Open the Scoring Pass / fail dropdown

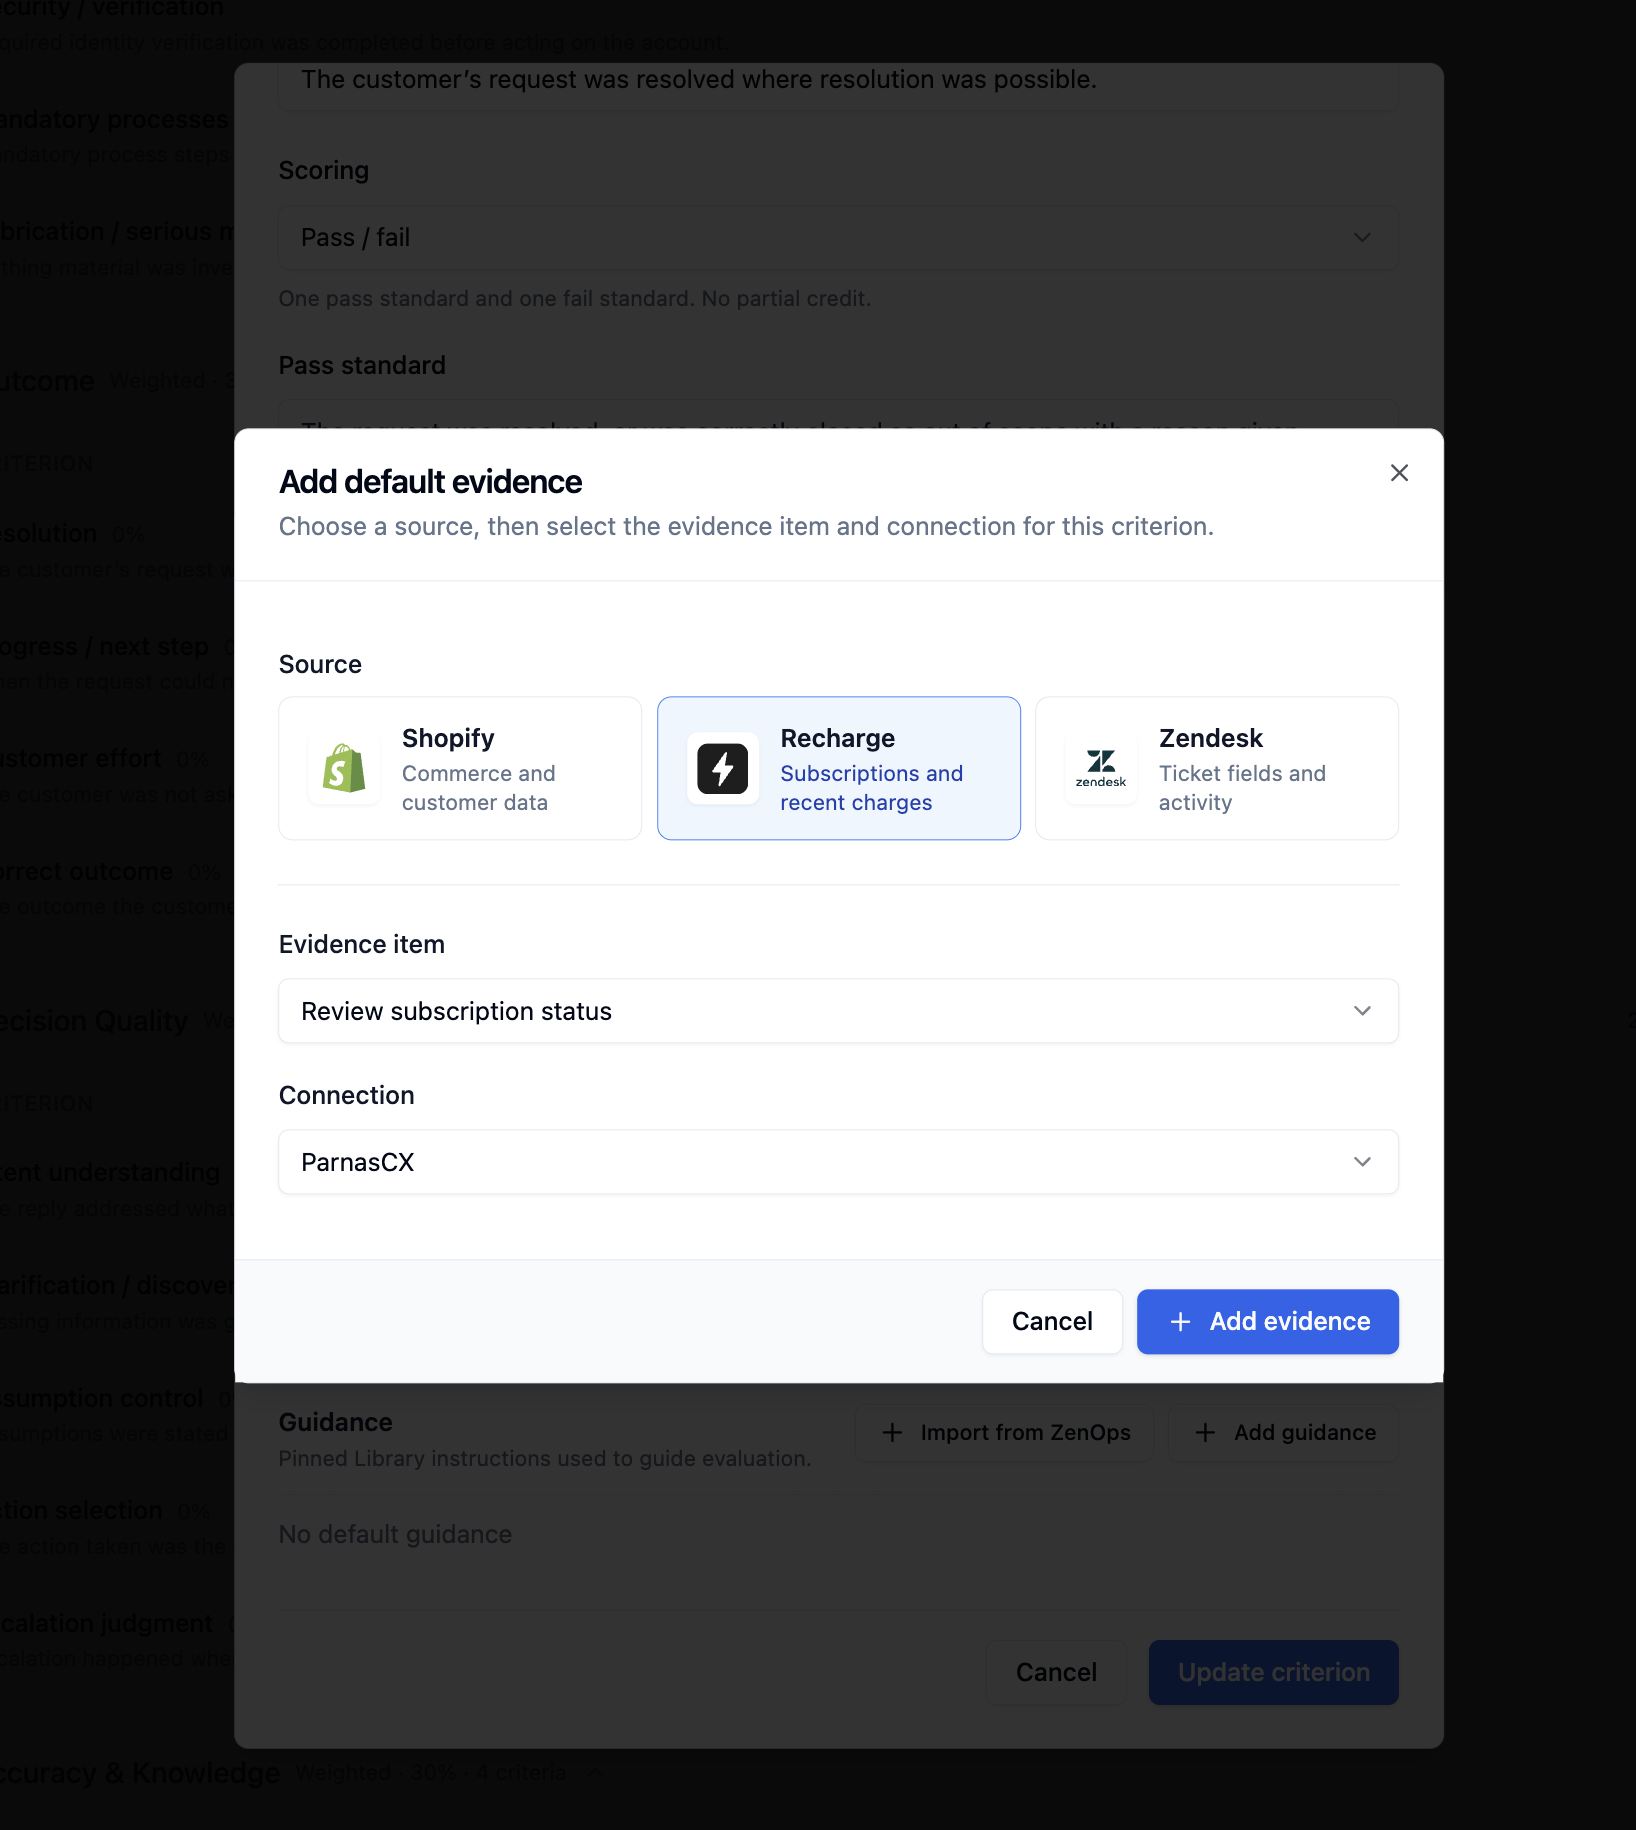(x=838, y=237)
